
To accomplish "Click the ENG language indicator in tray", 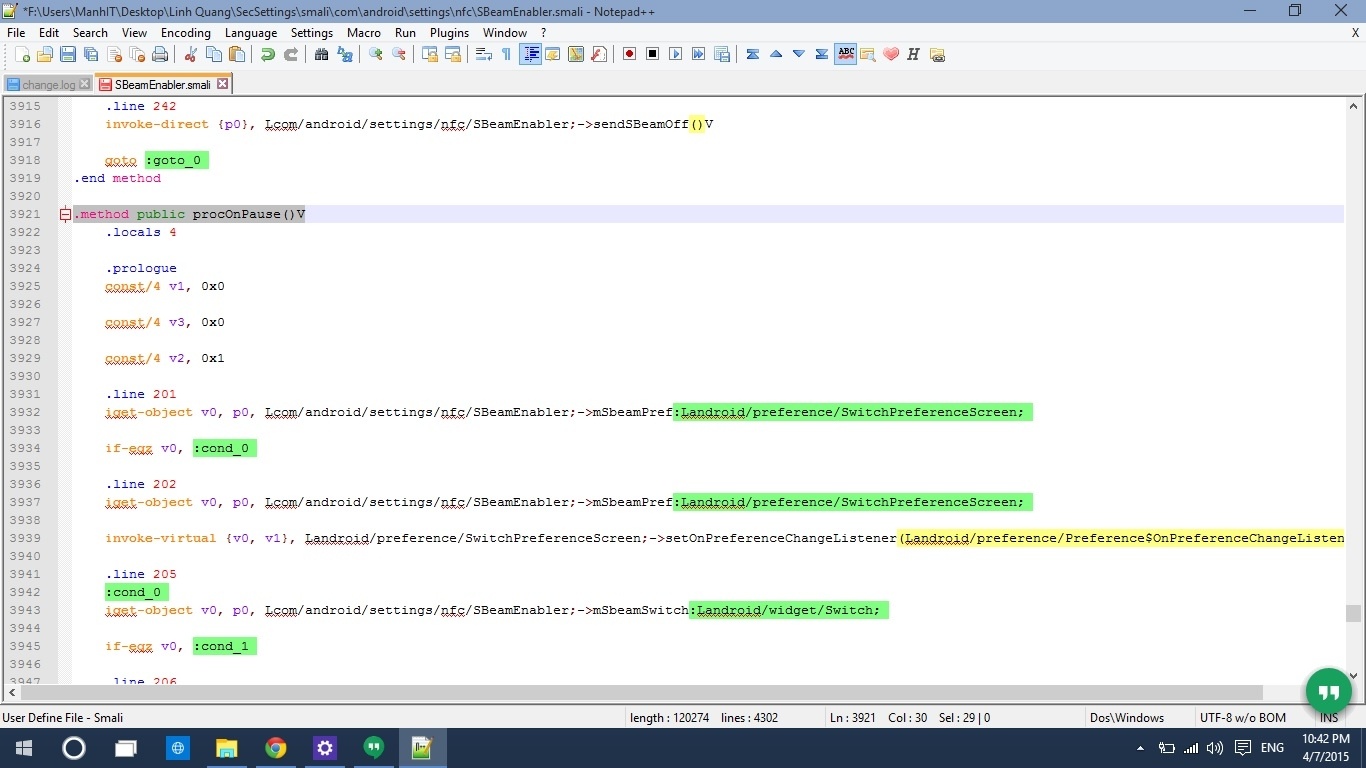I will coord(1272,747).
